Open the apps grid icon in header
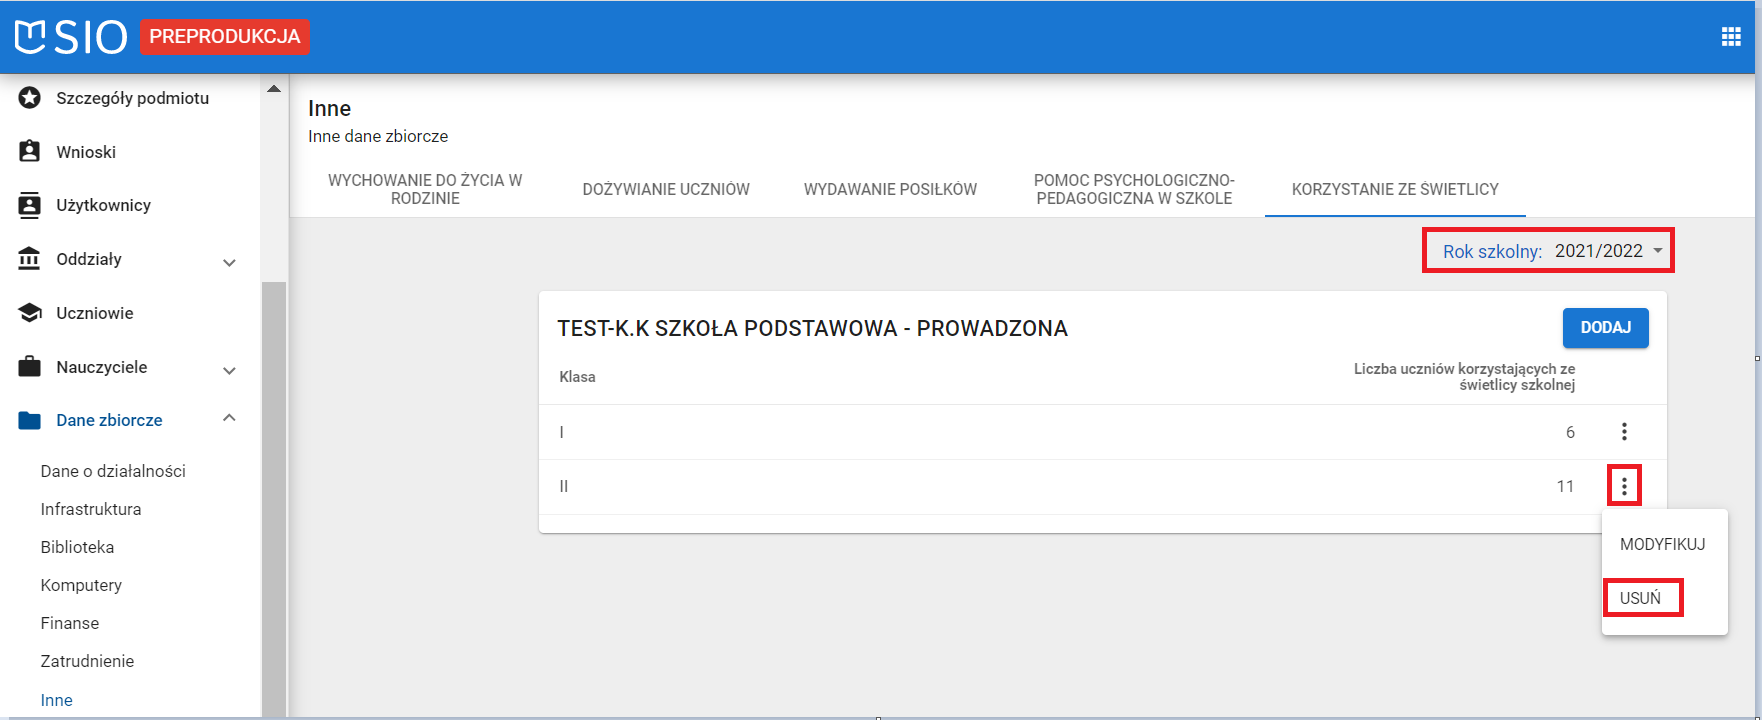 tap(1731, 37)
